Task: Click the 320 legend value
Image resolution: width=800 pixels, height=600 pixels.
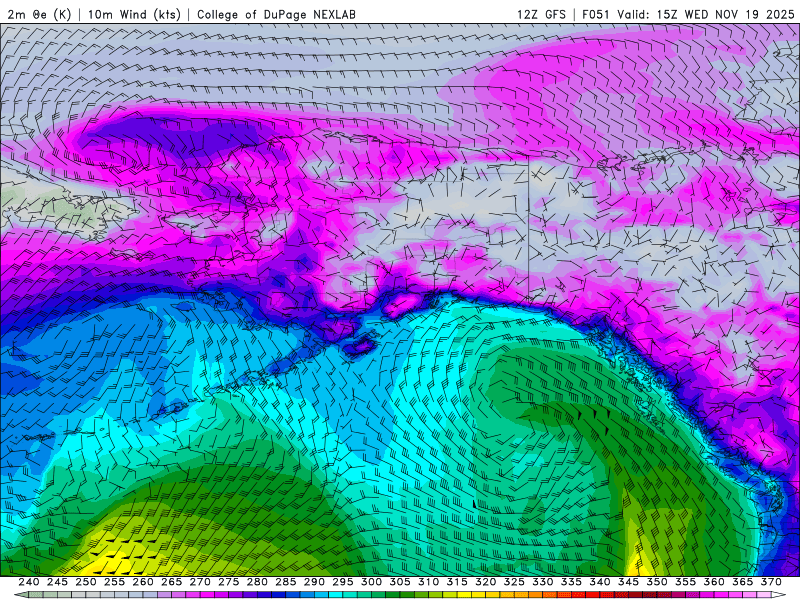Action: click(x=486, y=582)
